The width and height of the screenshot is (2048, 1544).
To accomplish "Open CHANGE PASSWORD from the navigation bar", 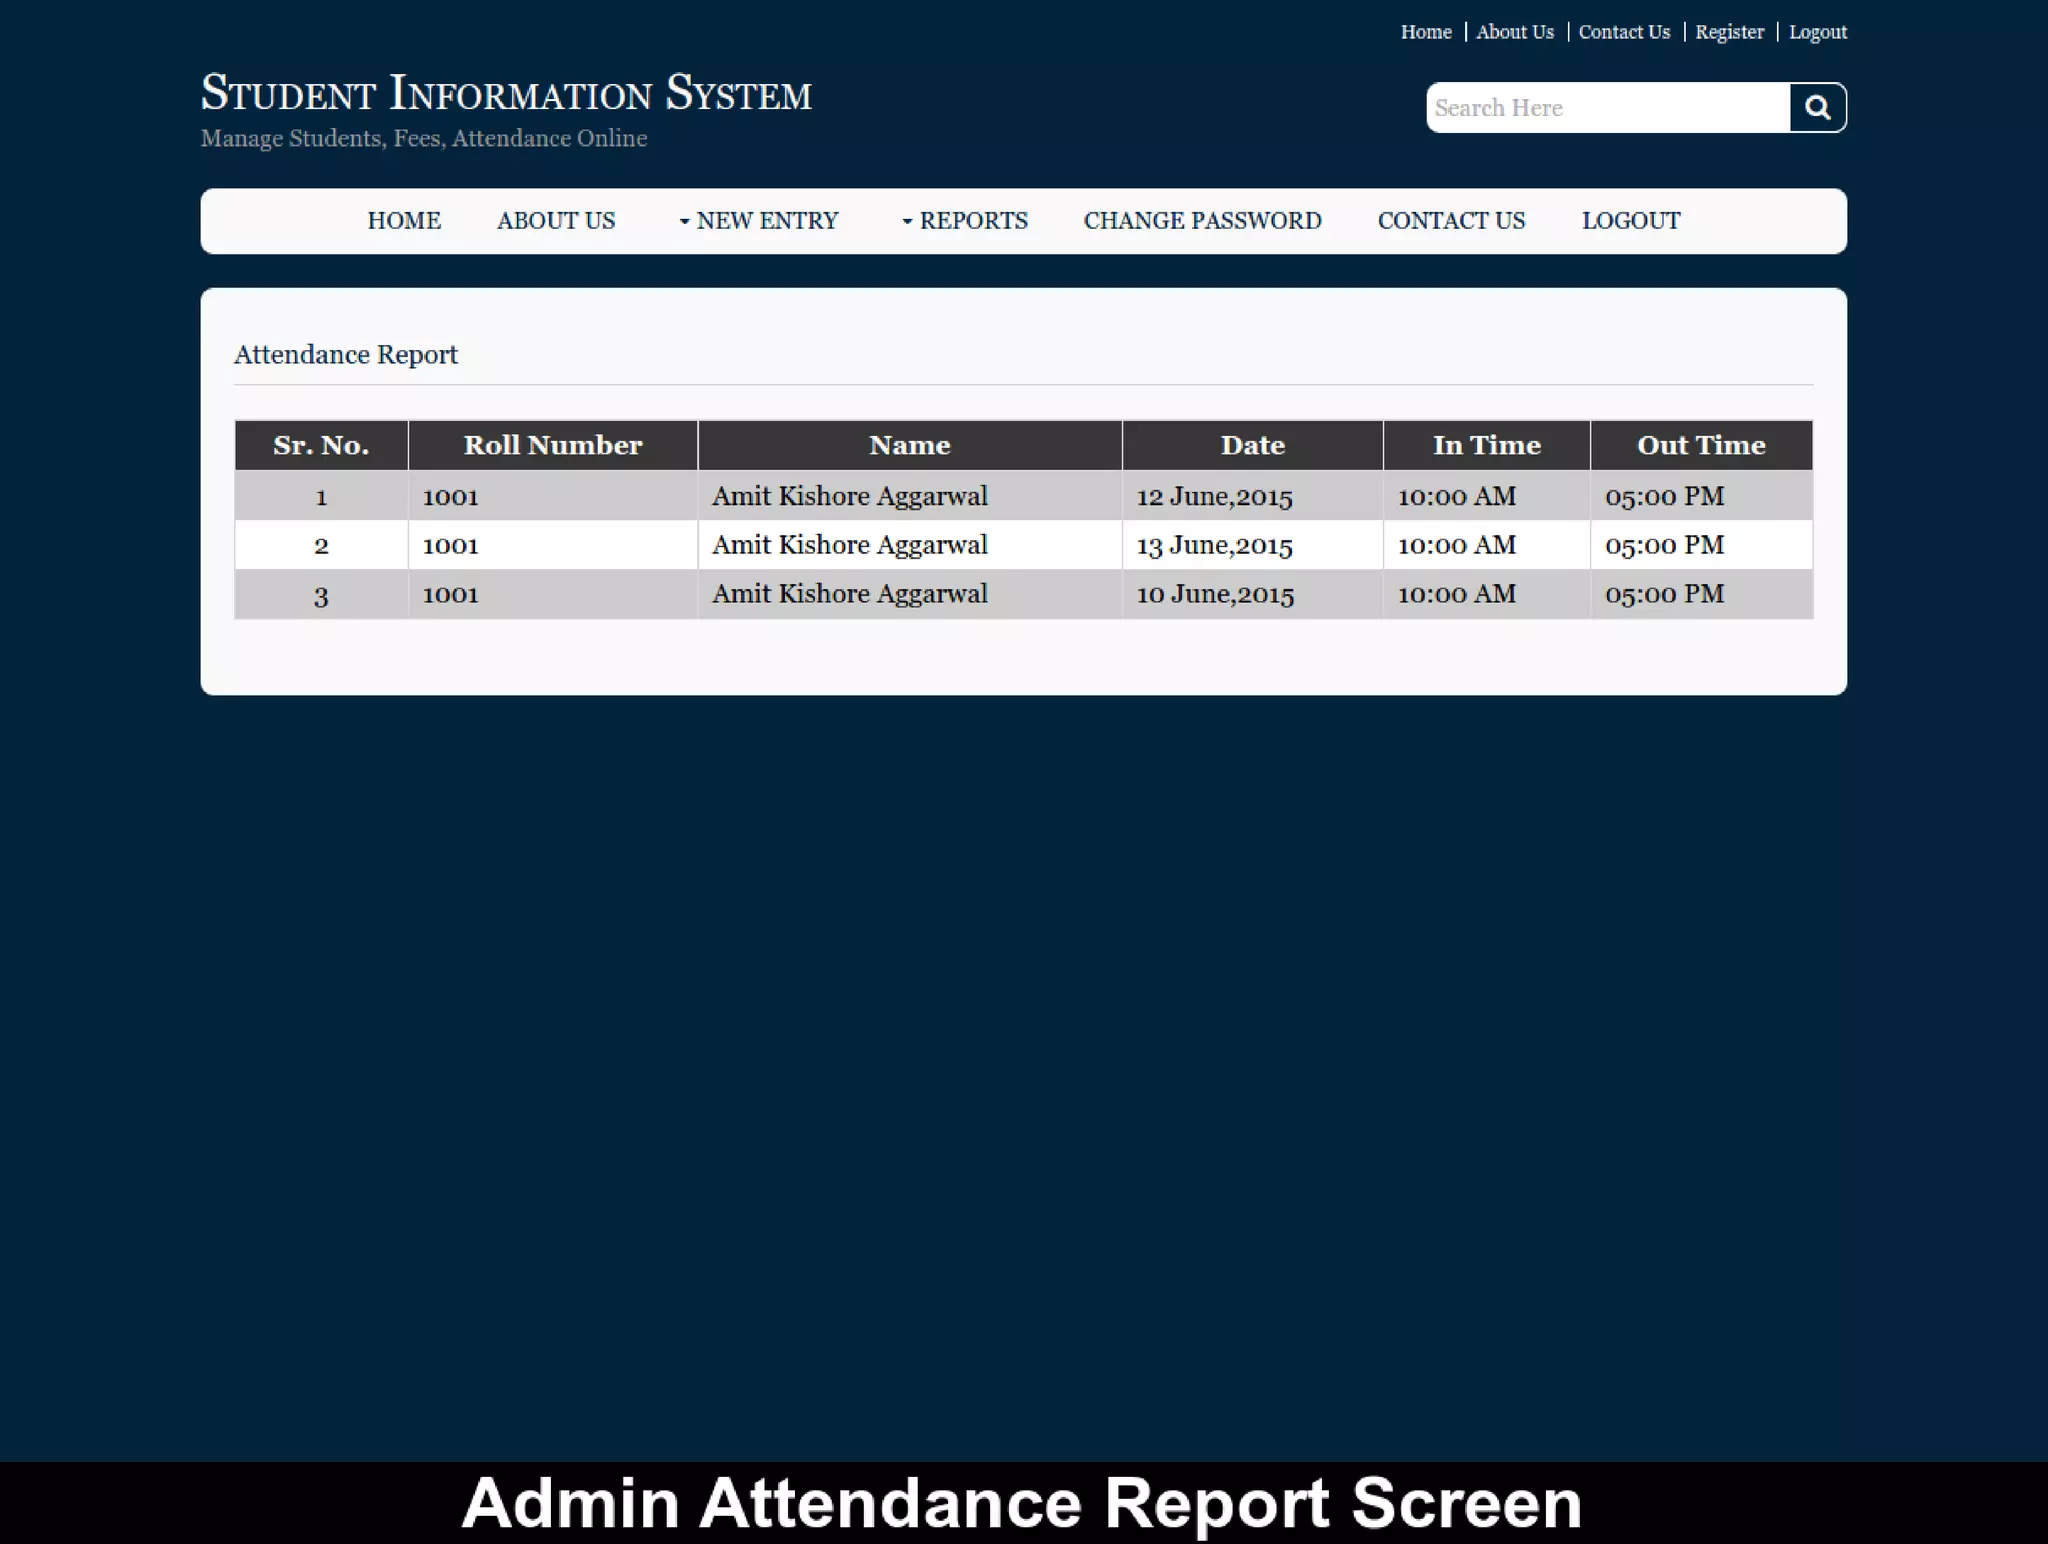I will 1202,221.
